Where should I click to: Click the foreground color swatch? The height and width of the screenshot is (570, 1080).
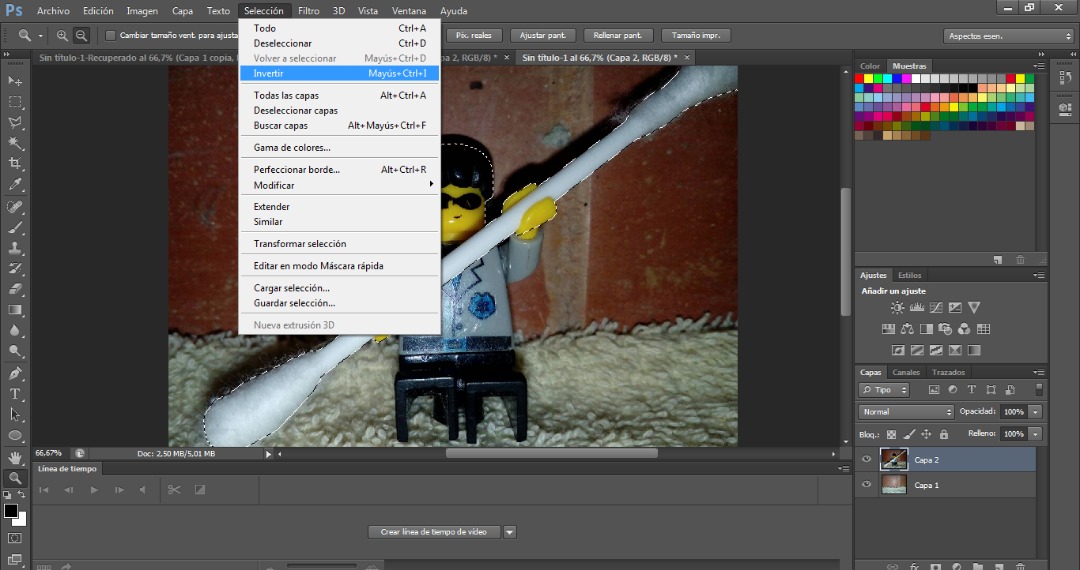(x=10, y=511)
